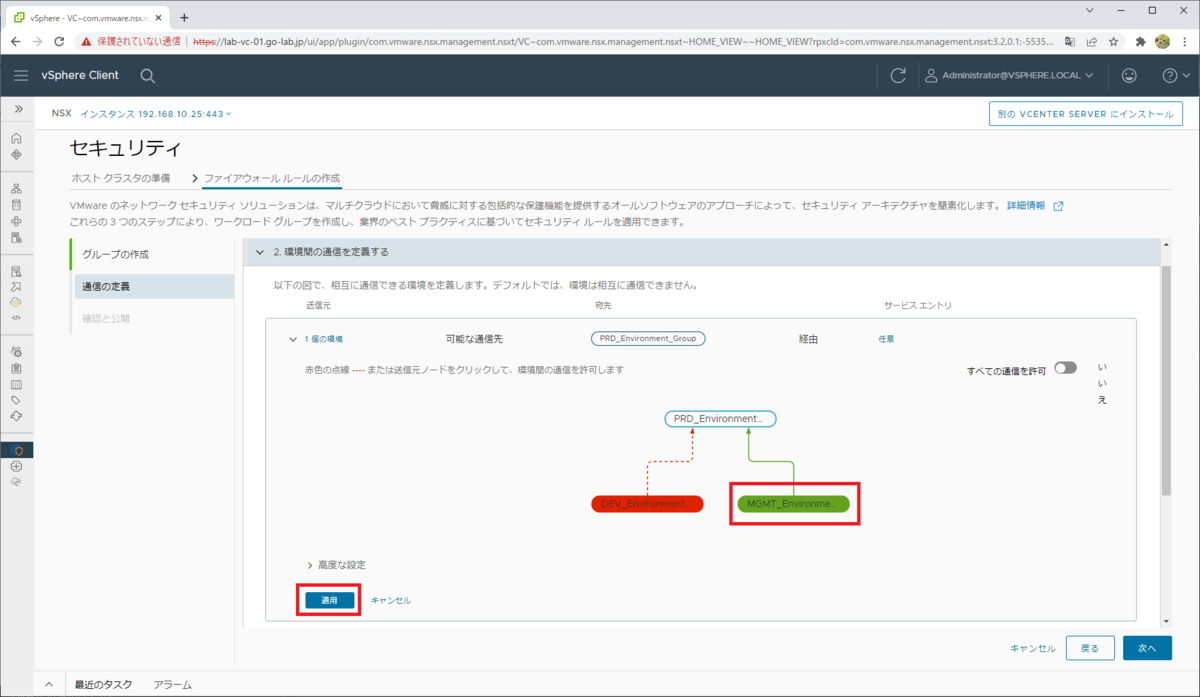Collapse the 2. 環境間の通信を定義する section
The image size is (1200, 697).
pyautogui.click(x=260, y=252)
